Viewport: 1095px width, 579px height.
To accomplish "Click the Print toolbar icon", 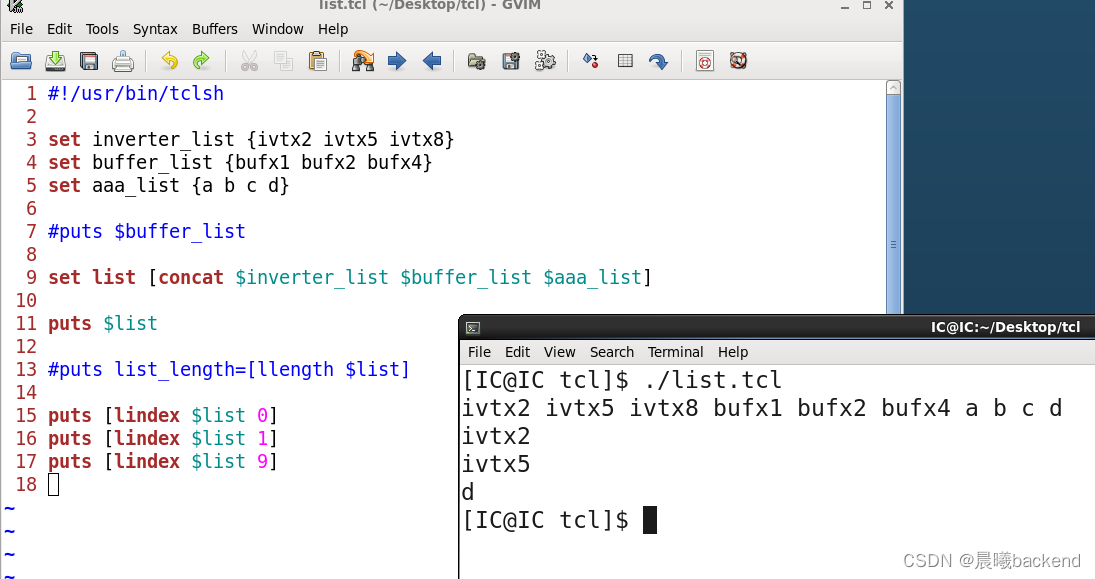I will (x=123, y=61).
